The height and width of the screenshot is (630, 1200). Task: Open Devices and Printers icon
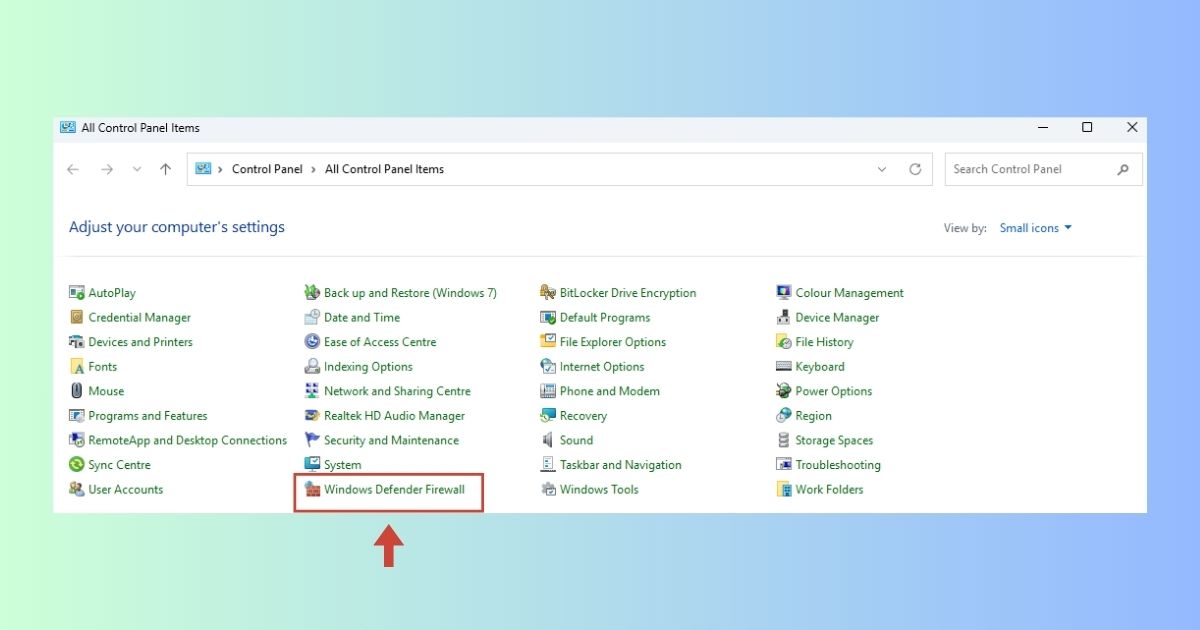(x=76, y=342)
